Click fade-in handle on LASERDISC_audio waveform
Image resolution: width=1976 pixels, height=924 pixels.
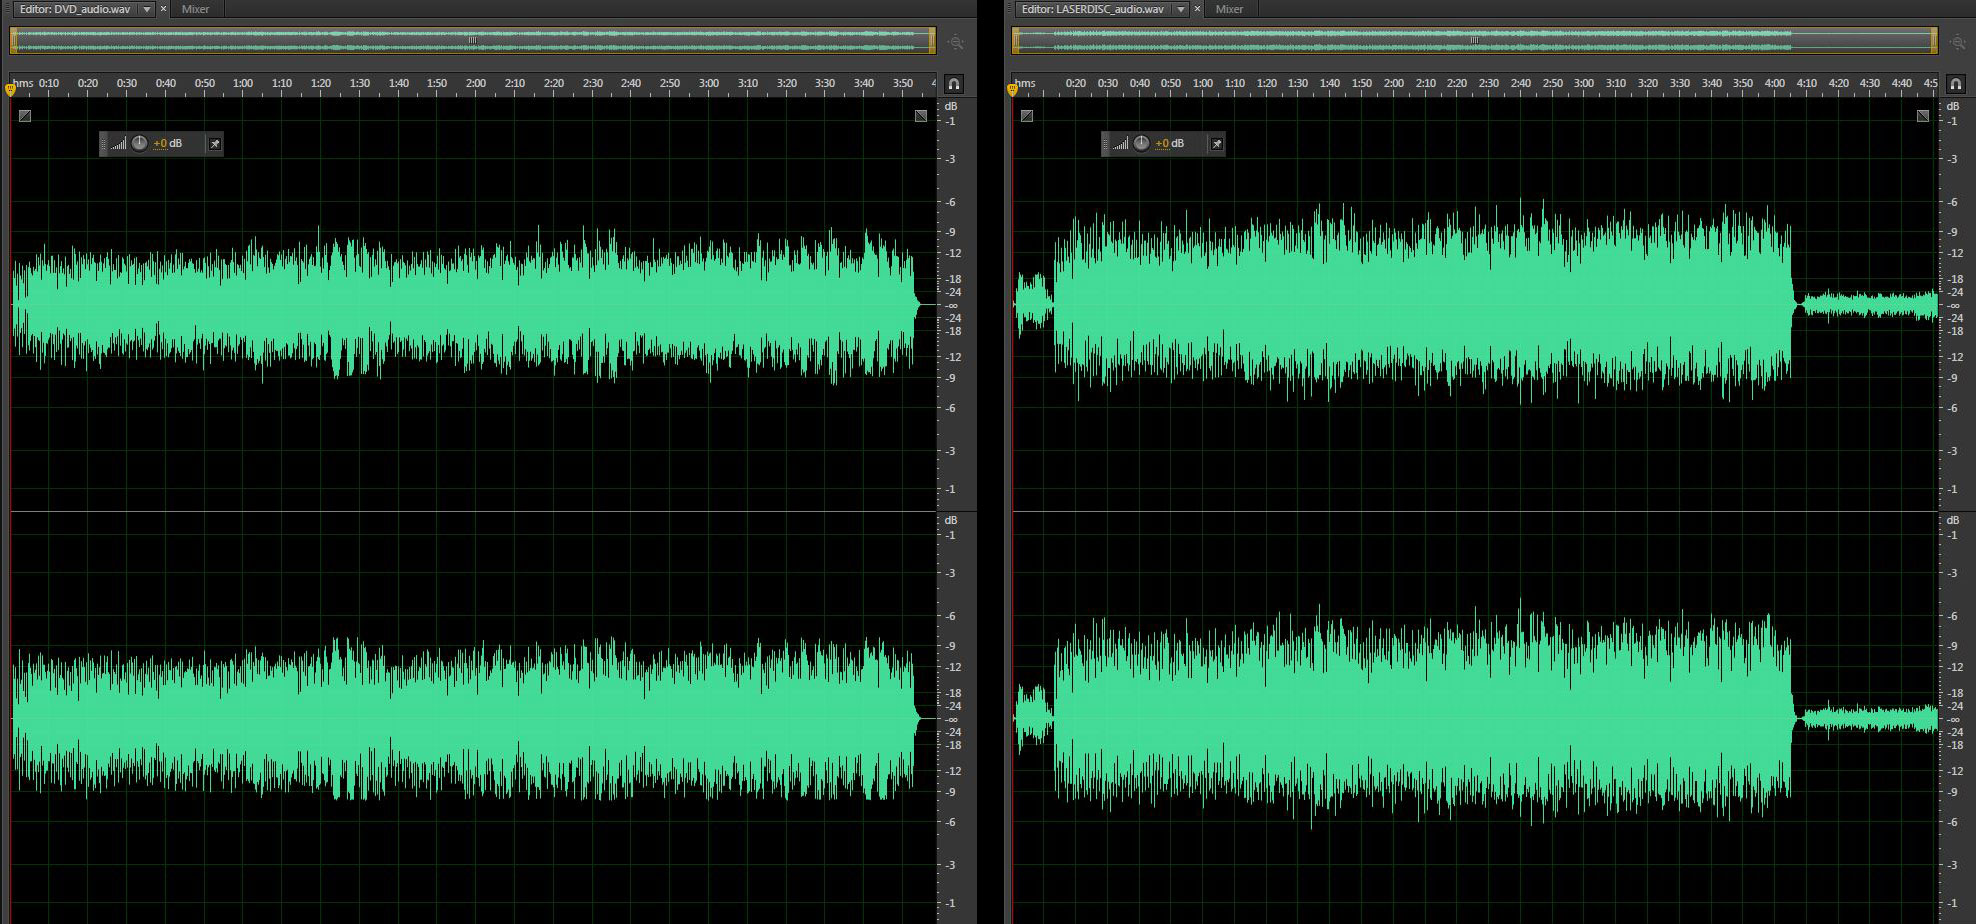tap(1027, 116)
